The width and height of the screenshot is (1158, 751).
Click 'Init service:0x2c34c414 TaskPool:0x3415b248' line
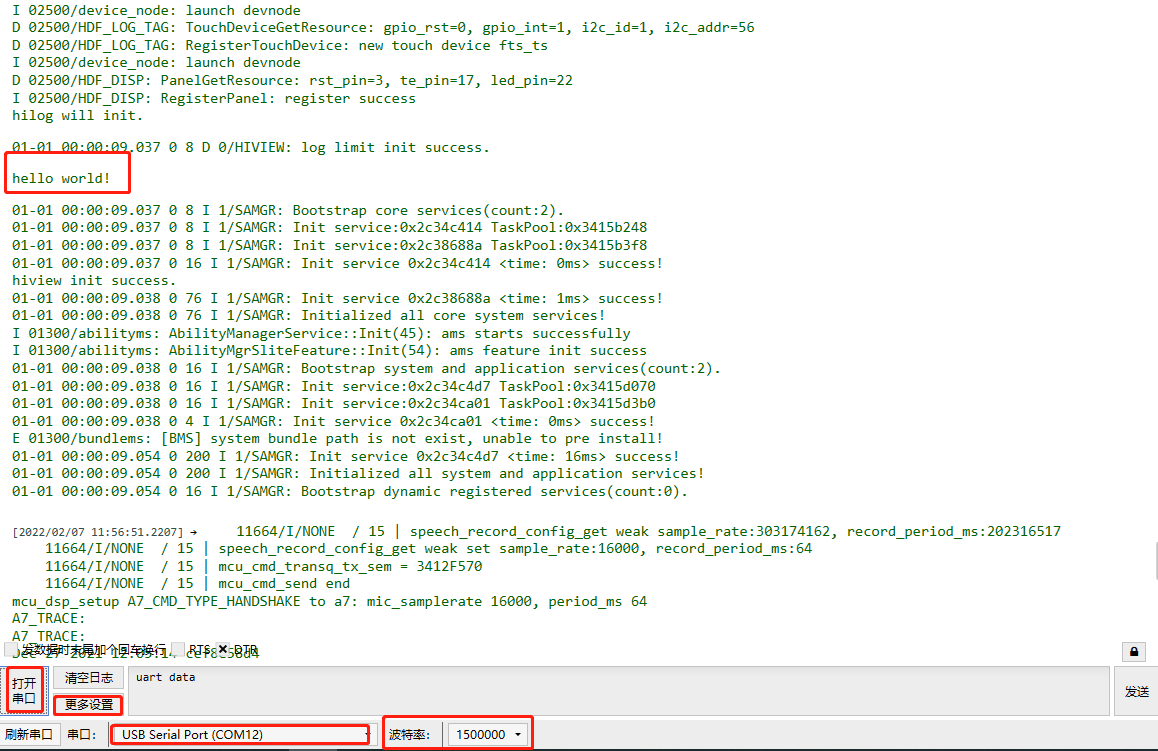(329, 227)
